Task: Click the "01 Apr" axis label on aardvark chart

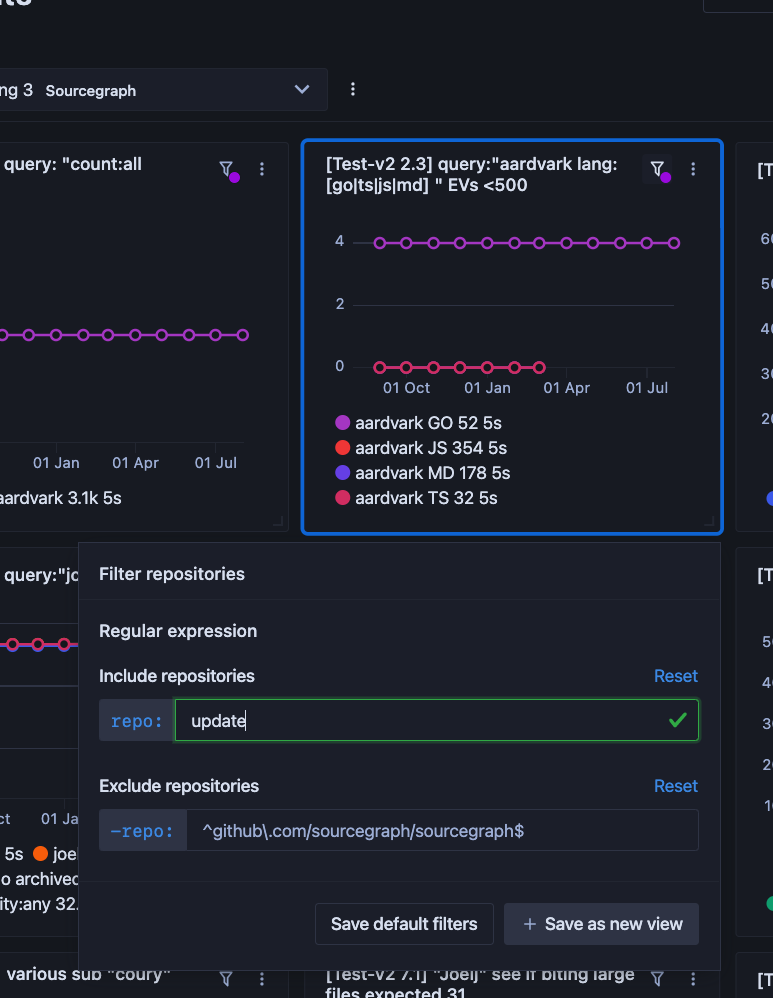Action: click(567, 388)
